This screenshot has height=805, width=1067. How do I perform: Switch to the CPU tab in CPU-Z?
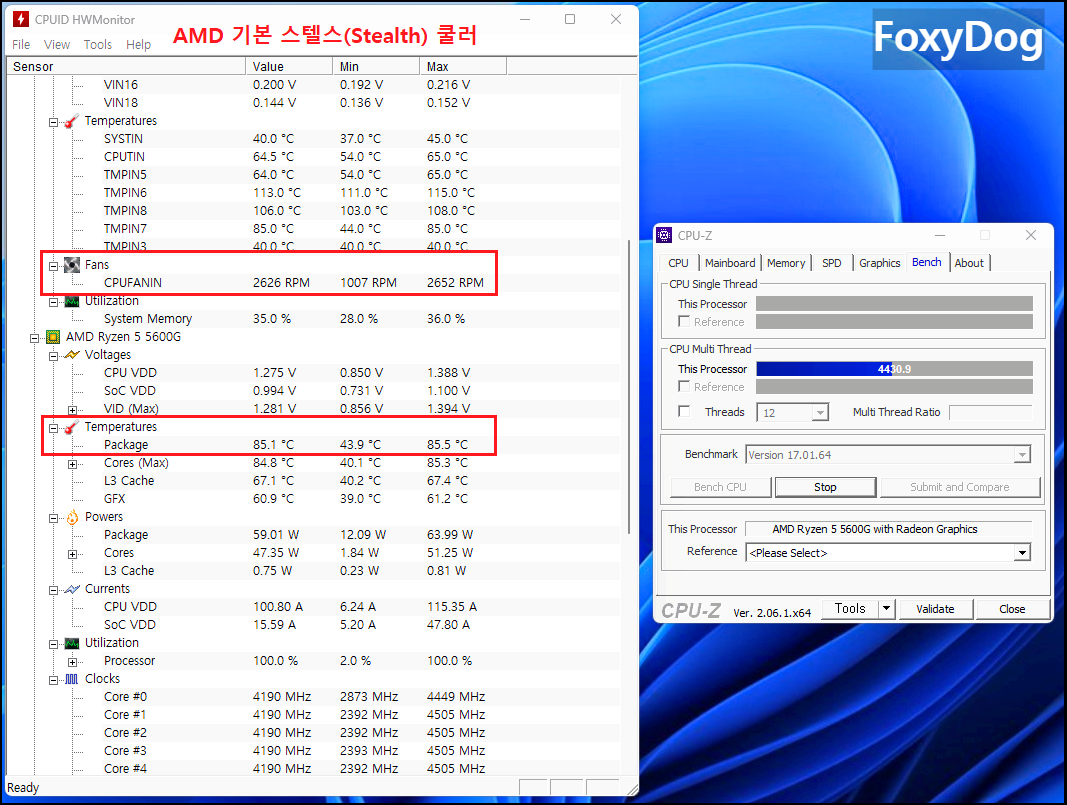click(678, 263)
